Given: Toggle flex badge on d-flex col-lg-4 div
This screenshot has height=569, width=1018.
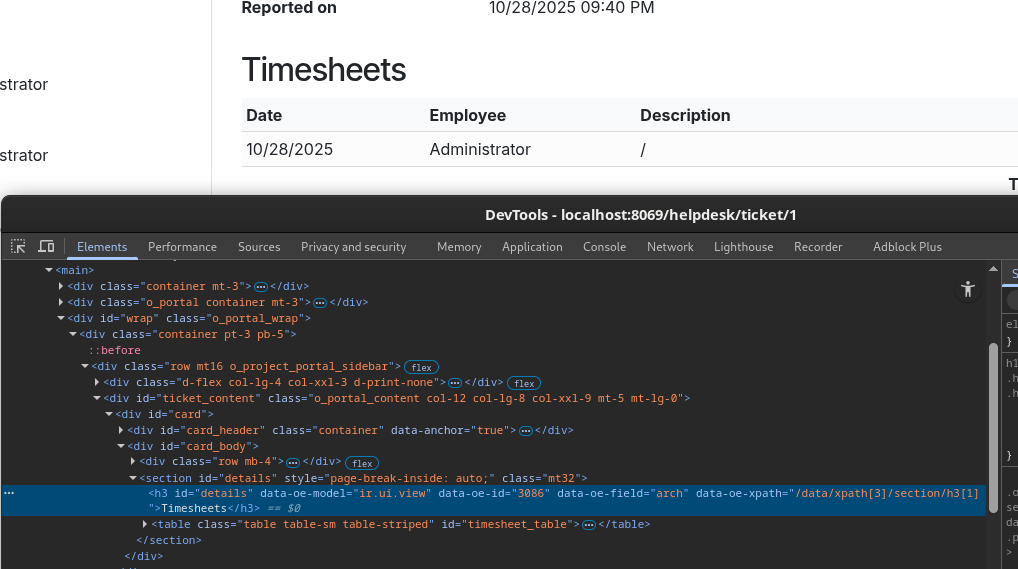Looking at the screenshot, I should tap(523, 383).
